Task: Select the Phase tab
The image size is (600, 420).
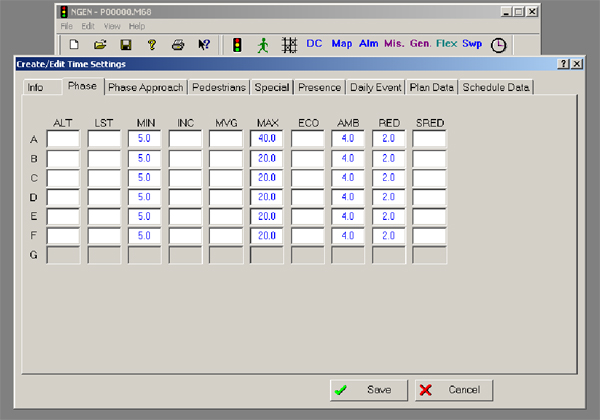Action: pos(82,86)
